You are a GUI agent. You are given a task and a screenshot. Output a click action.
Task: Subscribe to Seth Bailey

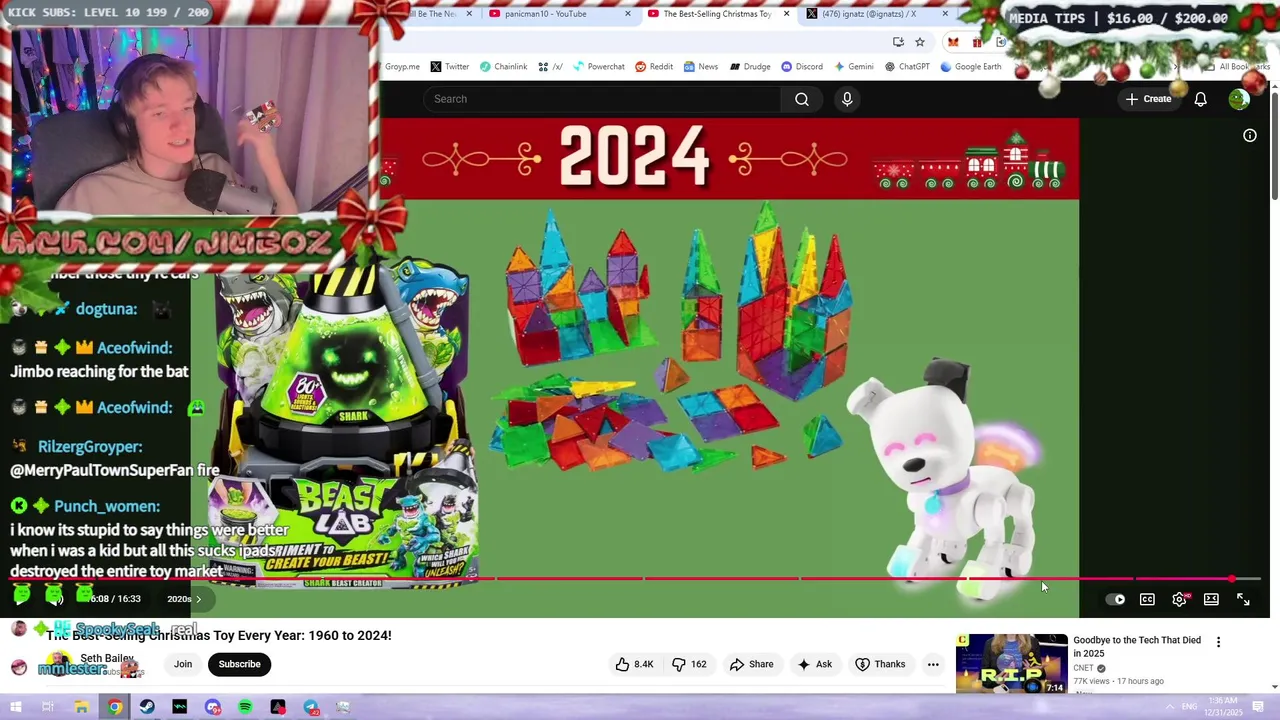tap(240, 664)
